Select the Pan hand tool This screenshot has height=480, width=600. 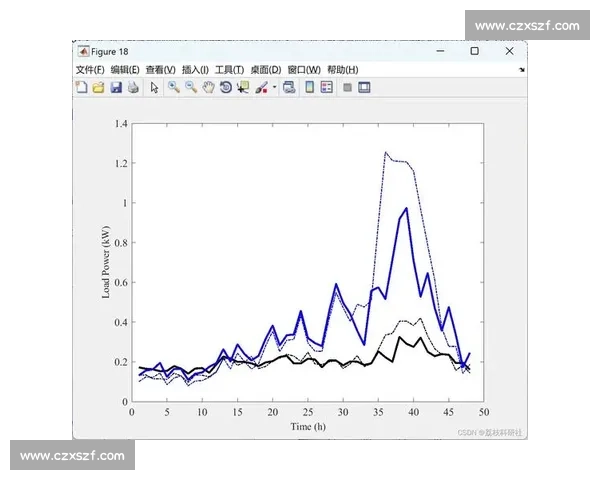[209, 87]
